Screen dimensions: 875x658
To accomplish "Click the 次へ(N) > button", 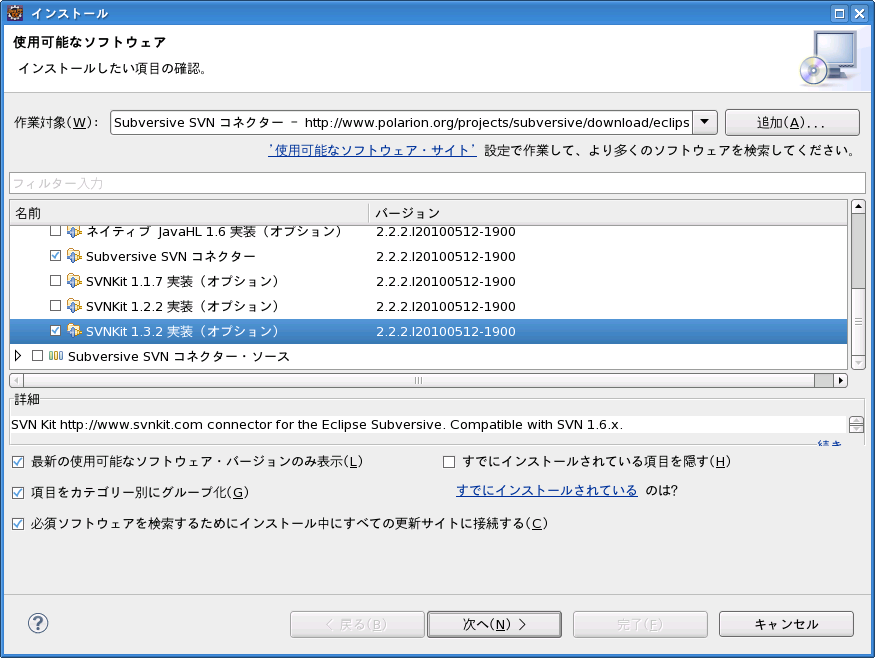I will (x=494, y=624).
